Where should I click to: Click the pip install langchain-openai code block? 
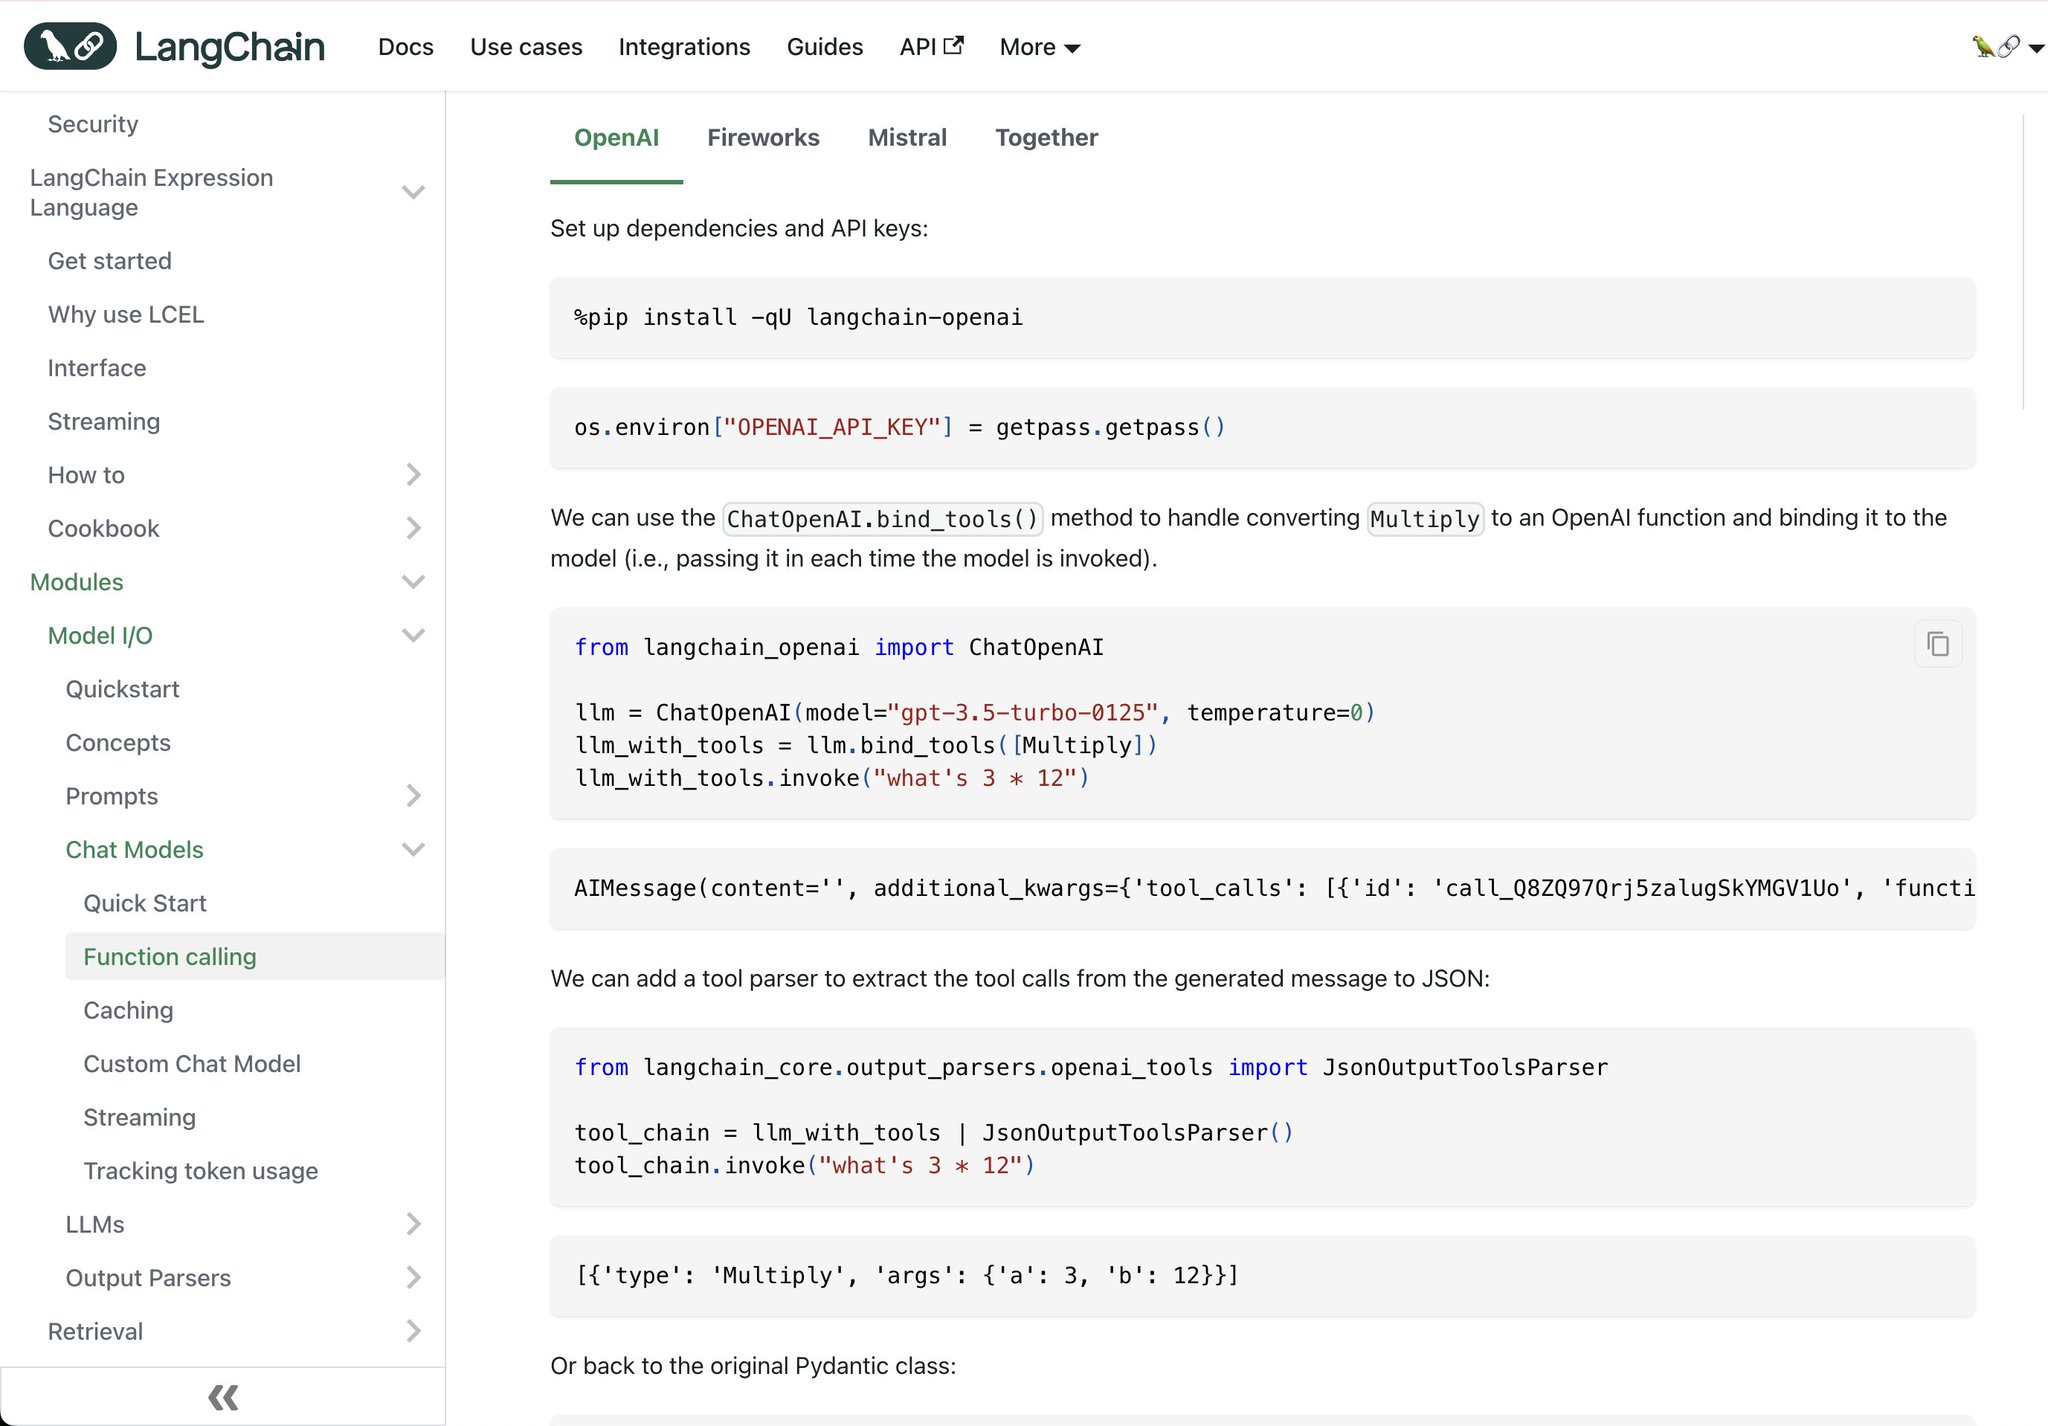click(x=1262, y=318)
